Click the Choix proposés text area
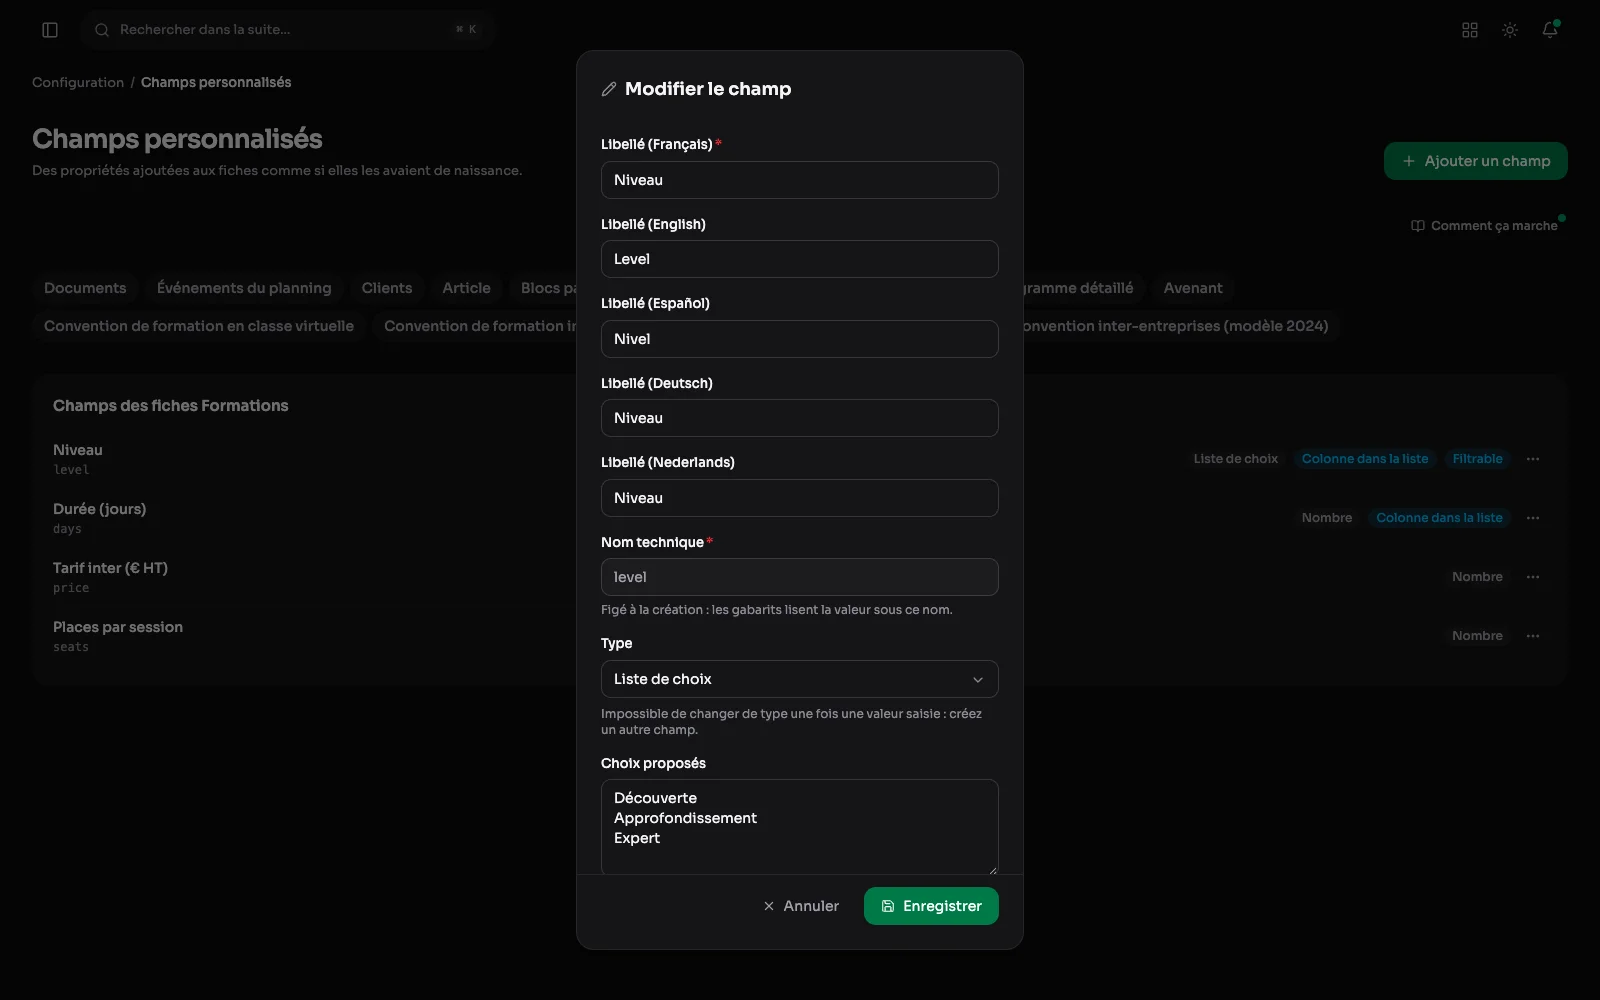The image size is (1600, 1000). click(800, 827)
